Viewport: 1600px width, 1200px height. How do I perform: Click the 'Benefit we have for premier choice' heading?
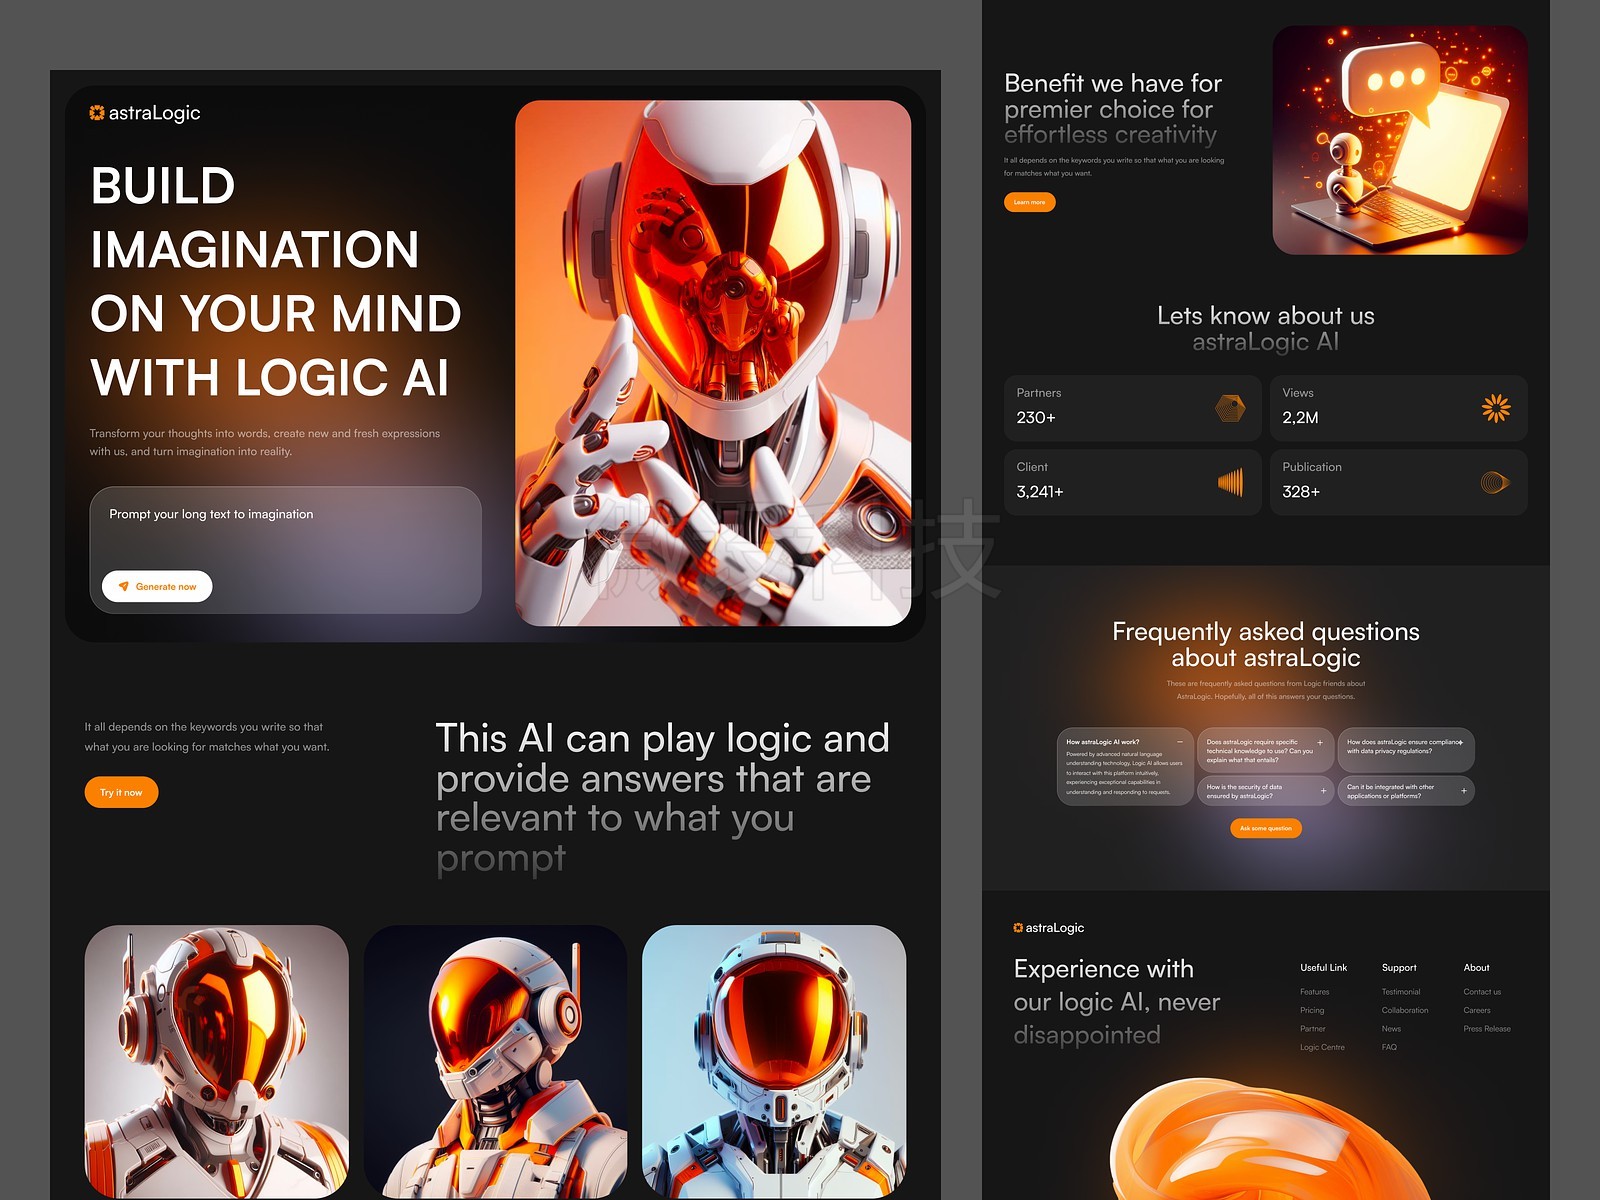click(x=1113, y=109)
